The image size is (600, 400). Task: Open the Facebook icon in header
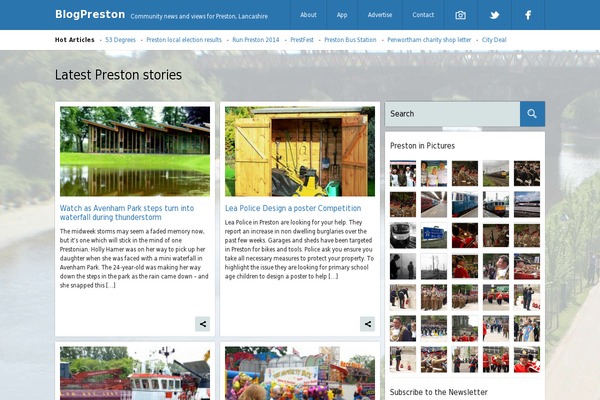coord(528,15)
